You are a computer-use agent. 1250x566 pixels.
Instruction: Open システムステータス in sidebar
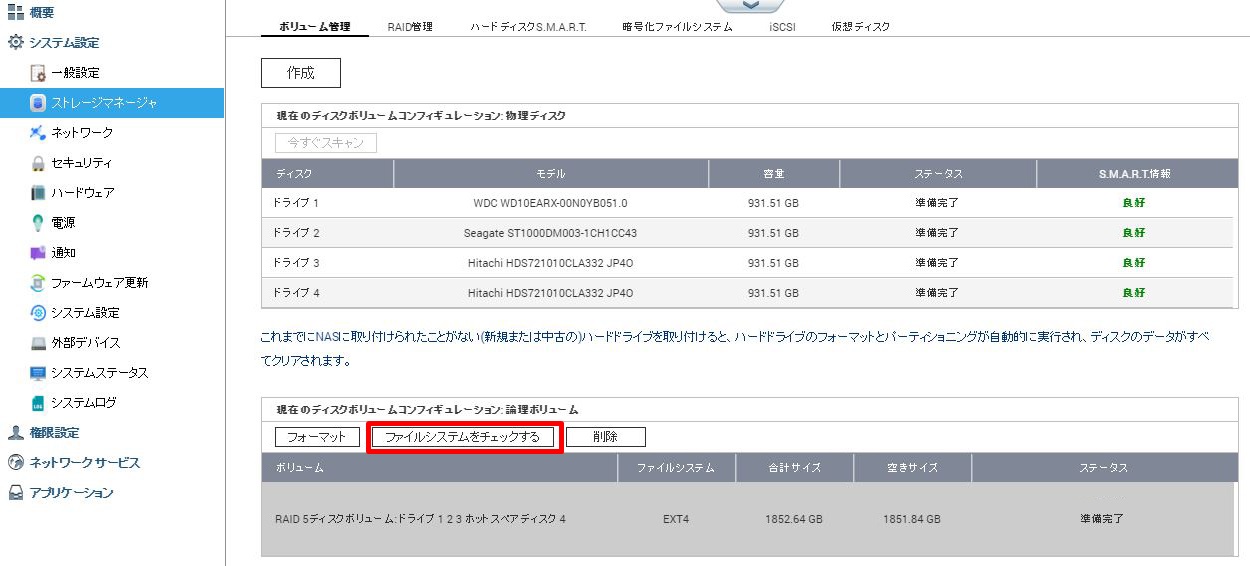coord(99,373)
